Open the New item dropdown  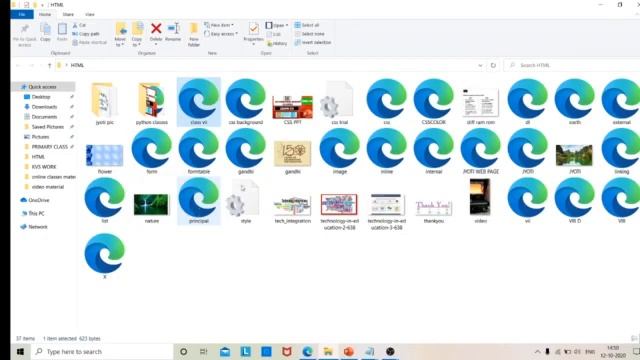[x=219, y=25]
